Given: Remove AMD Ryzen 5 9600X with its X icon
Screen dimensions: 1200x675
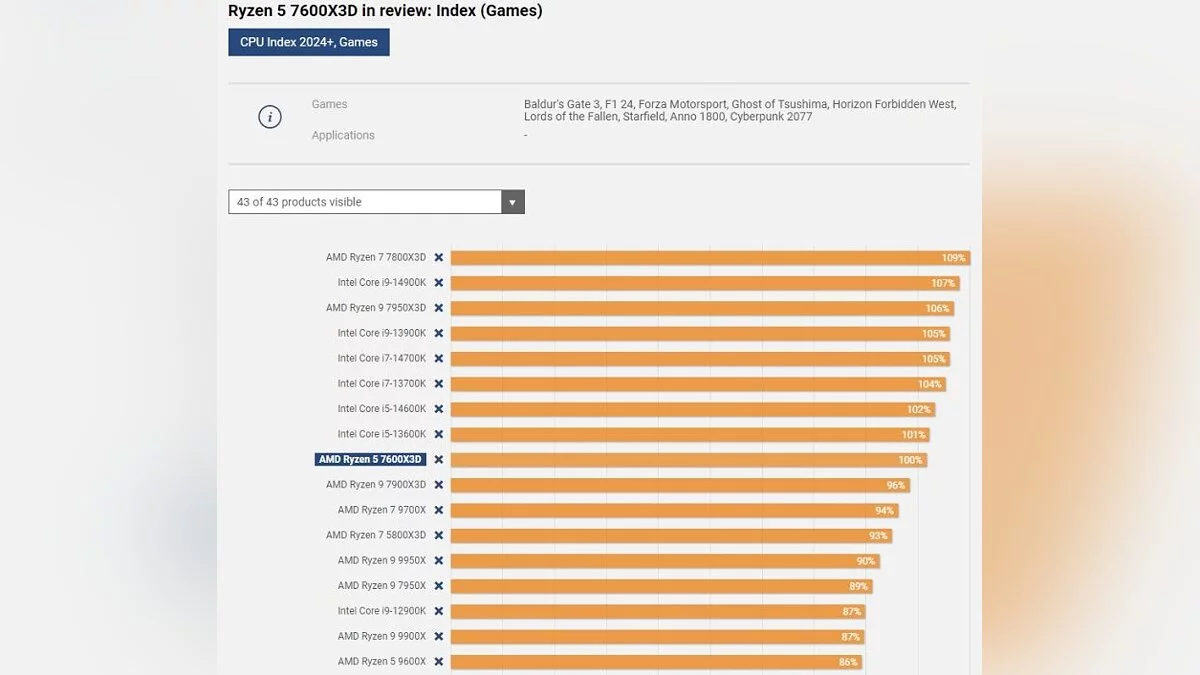Looking at the screenshot, I should tap(438, 662).
